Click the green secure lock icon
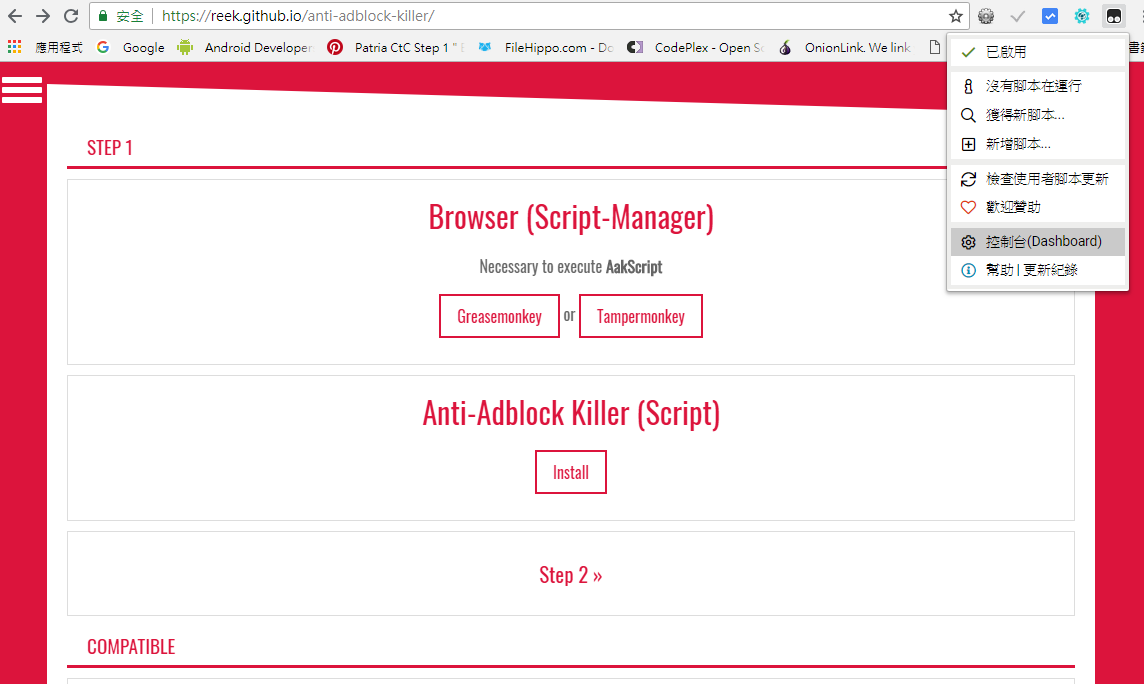The width and height of the screenshot is (1144, 684). coord(103,16)
